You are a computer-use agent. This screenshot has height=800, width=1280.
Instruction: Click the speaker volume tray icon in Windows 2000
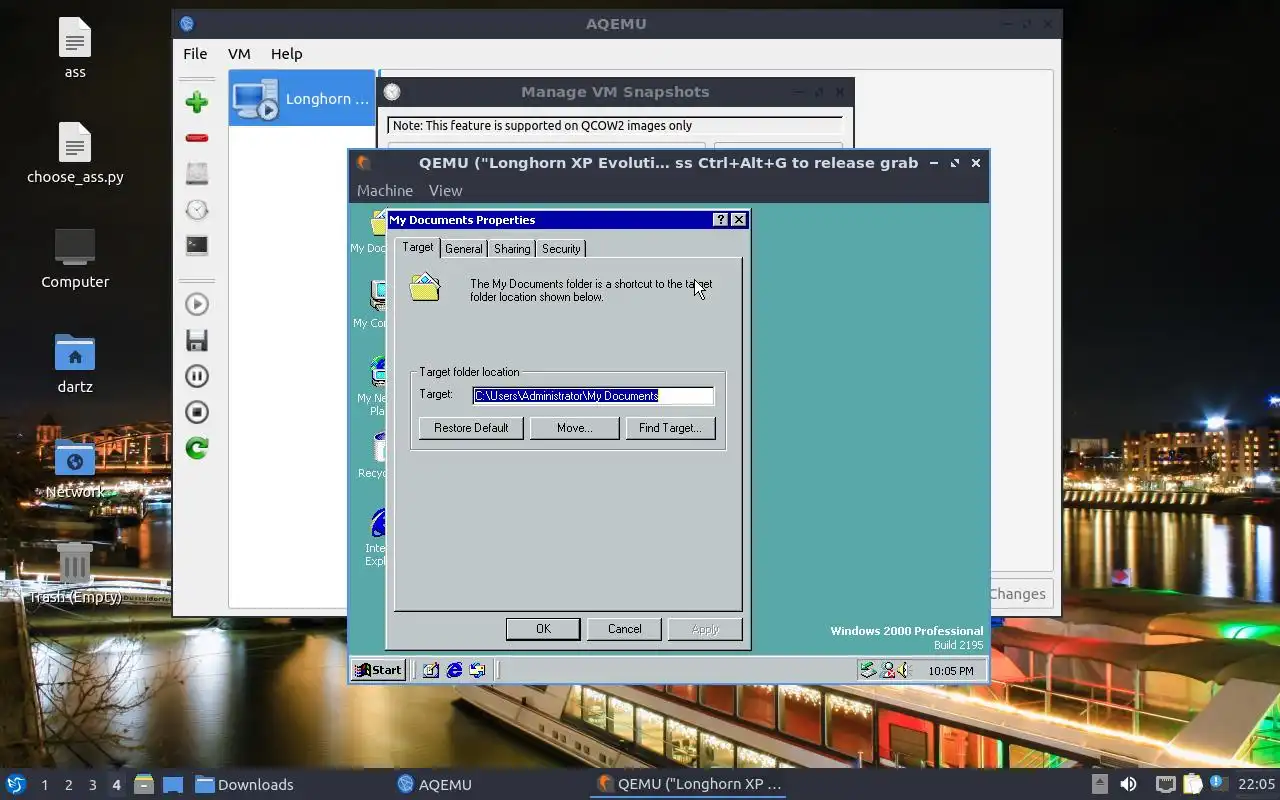903,671
